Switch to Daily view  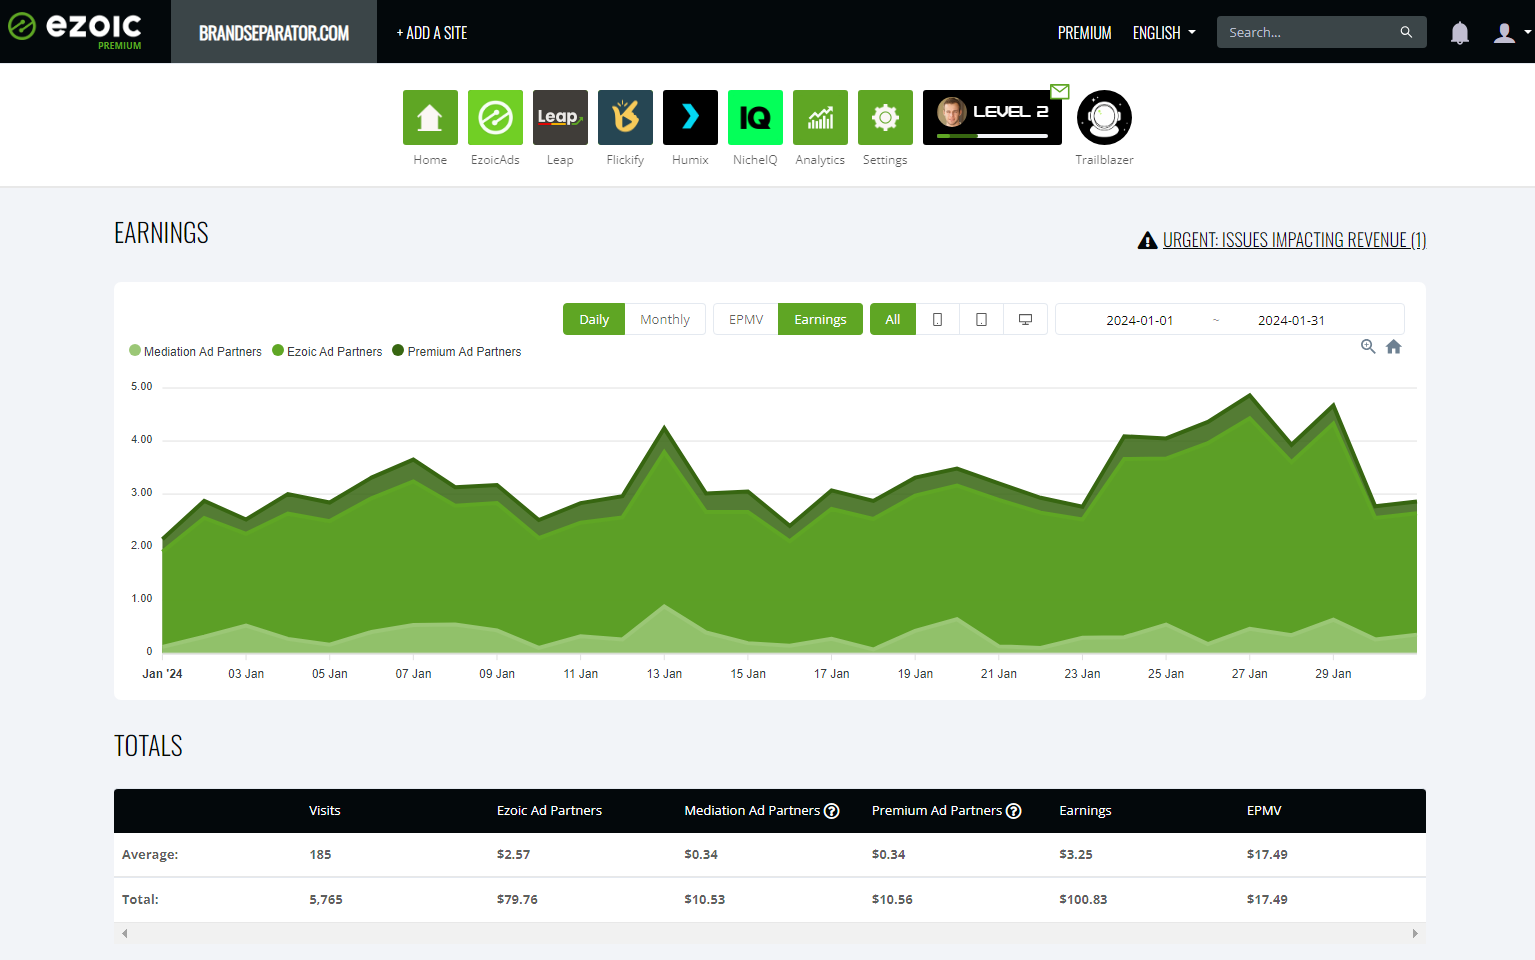(594, 319)
